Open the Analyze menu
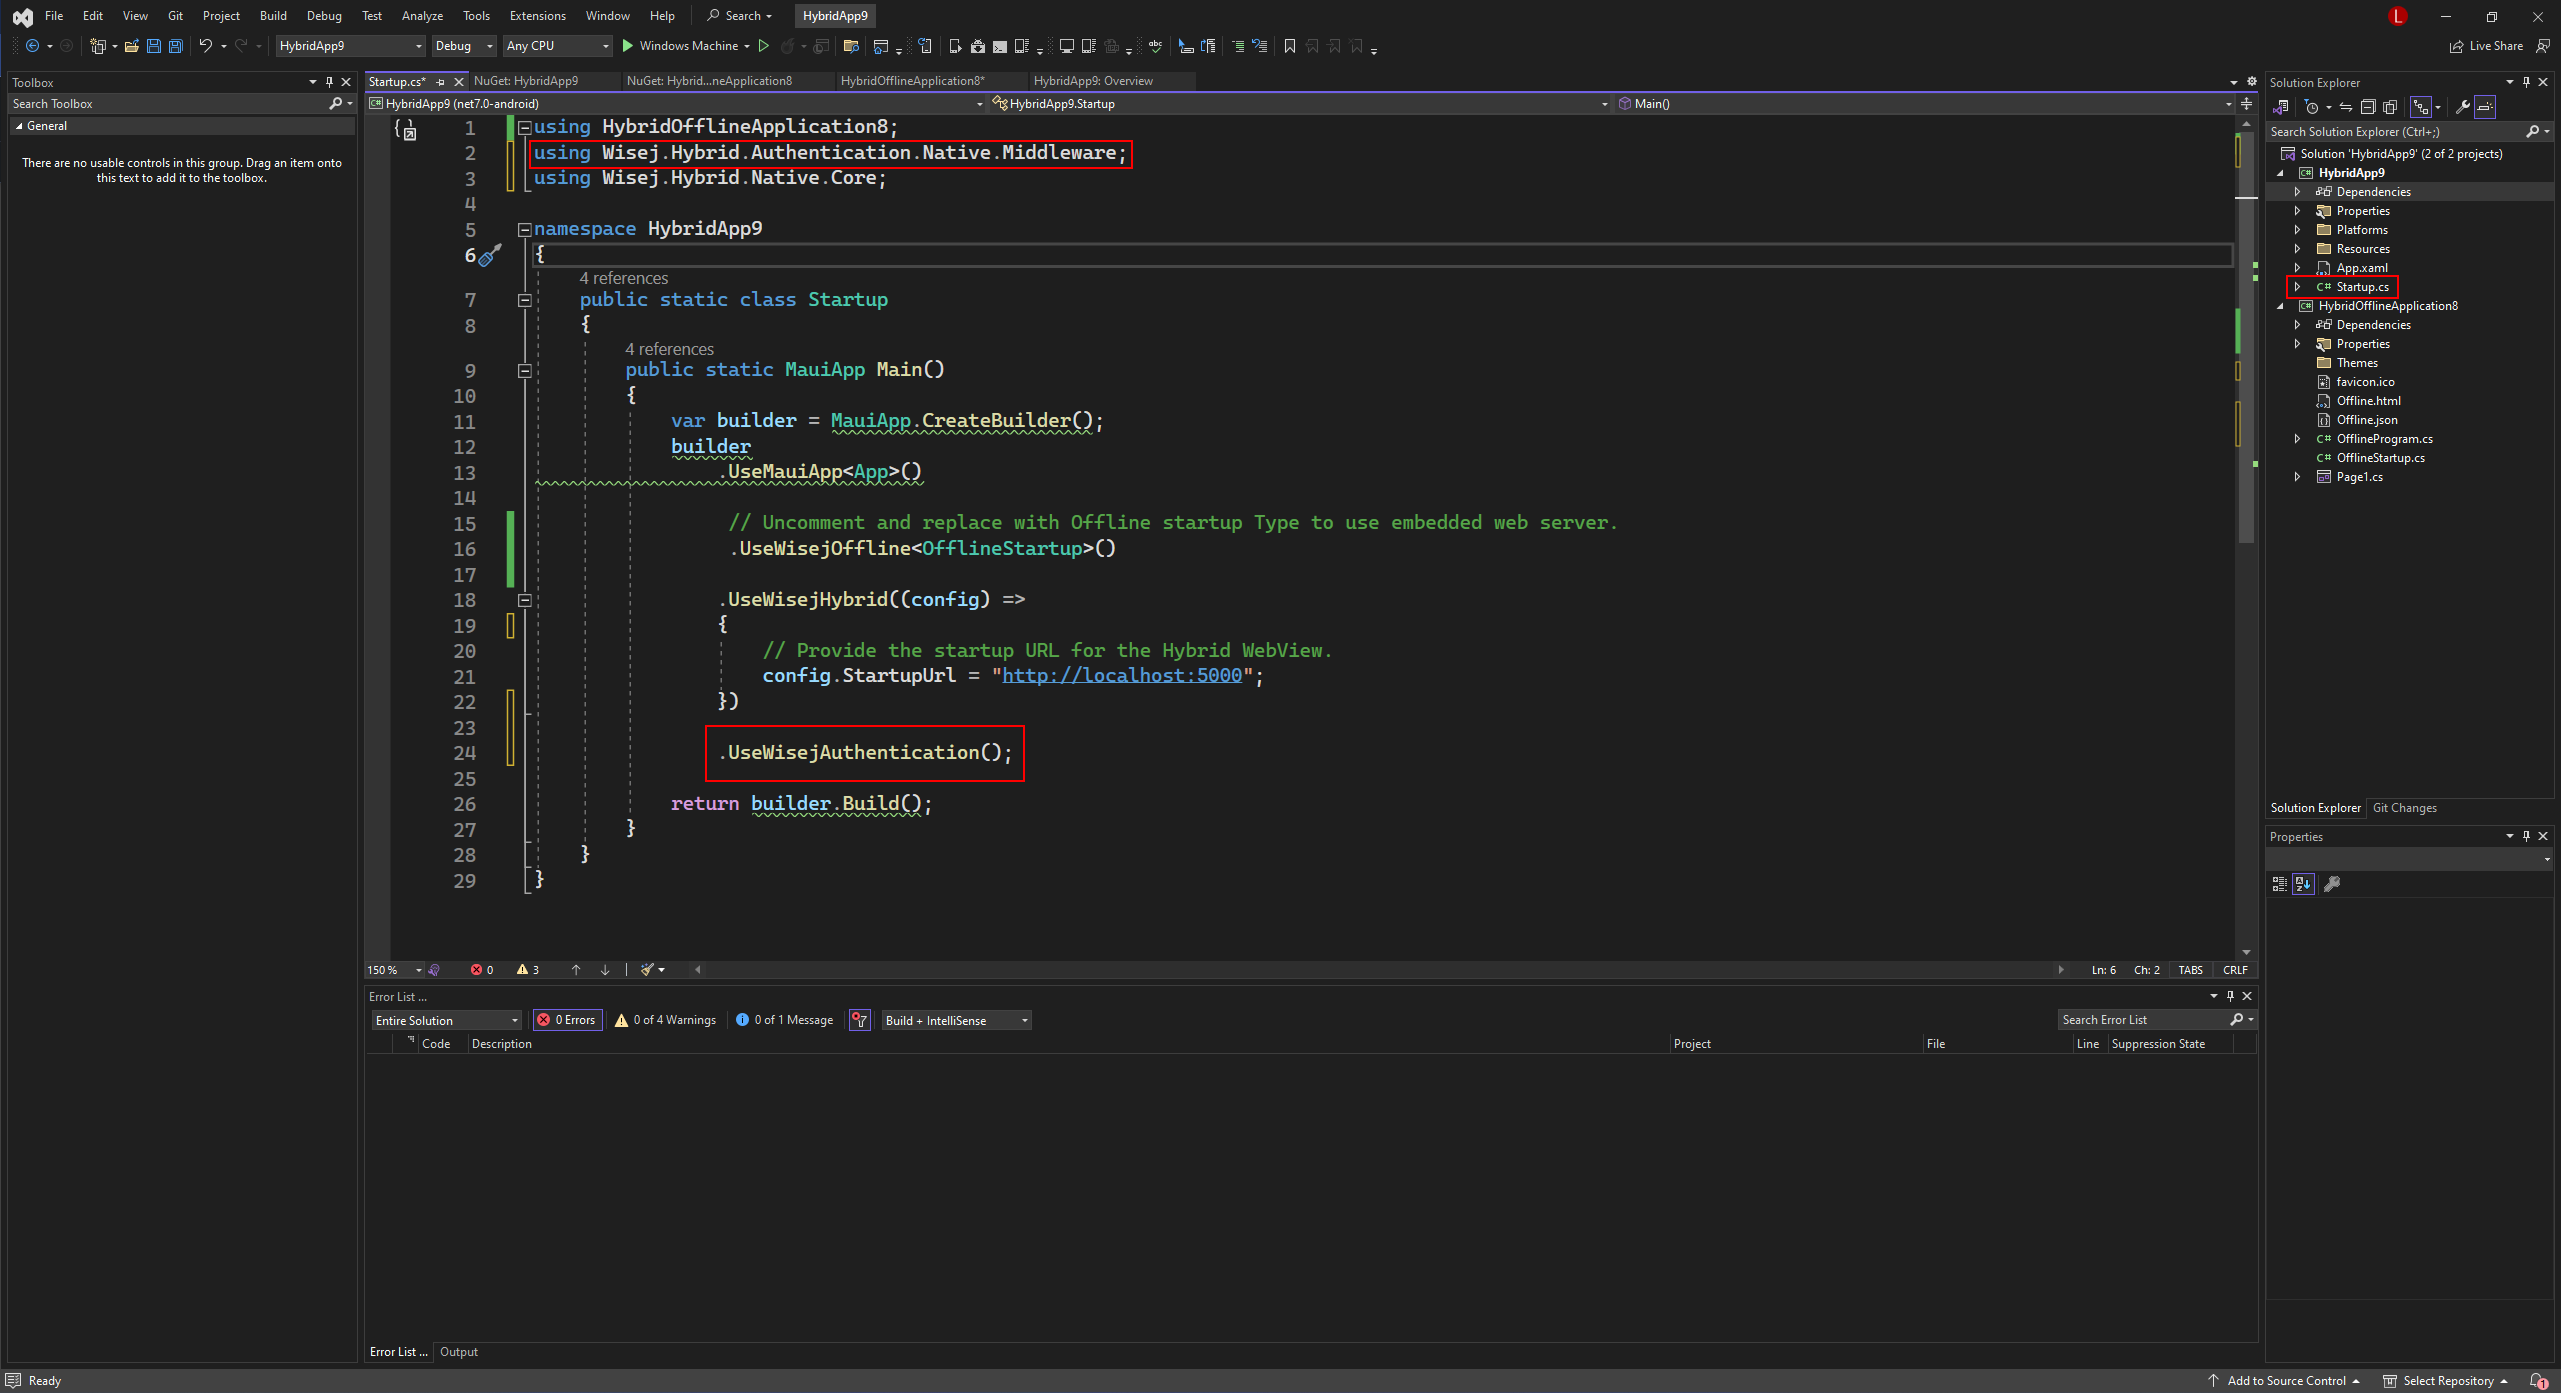Screen dimensions: 2561x1393 click(x=422, y=16)
